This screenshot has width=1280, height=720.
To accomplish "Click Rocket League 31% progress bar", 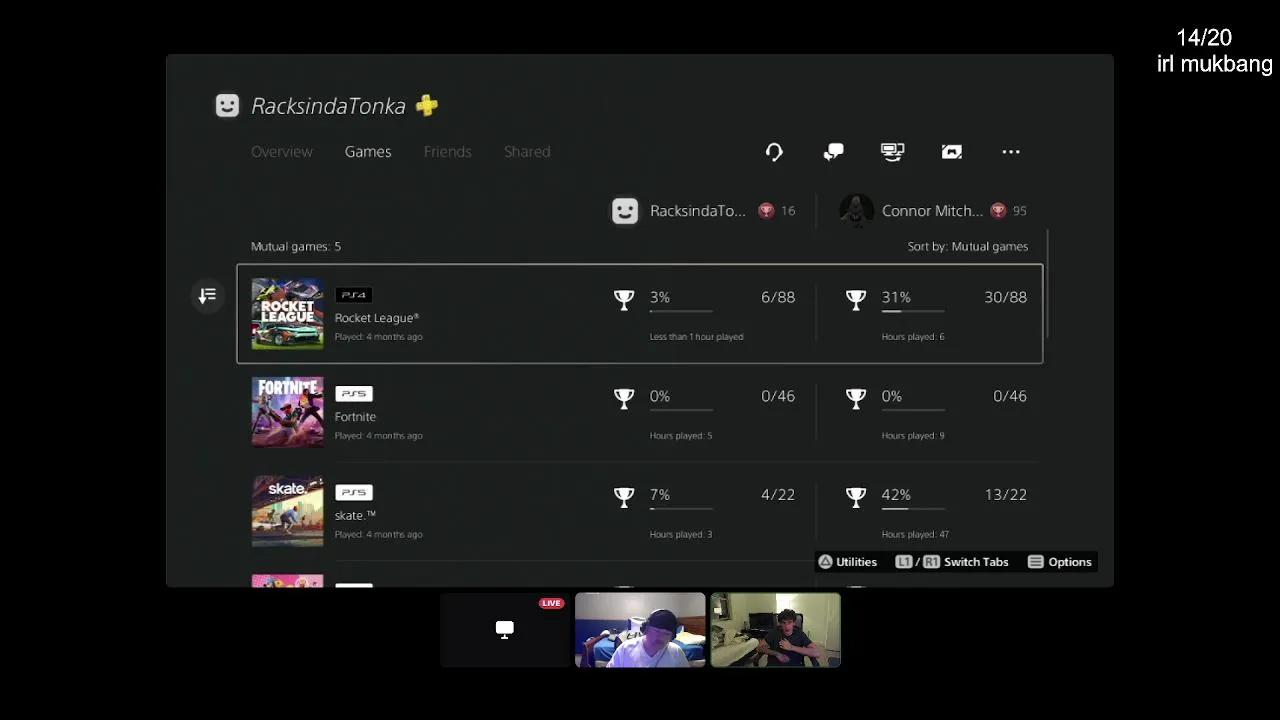I will 913,312.
